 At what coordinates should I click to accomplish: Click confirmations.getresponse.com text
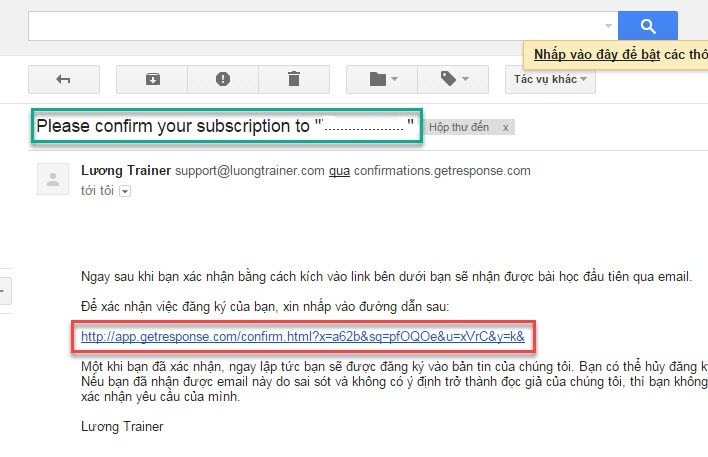point(442,171)
